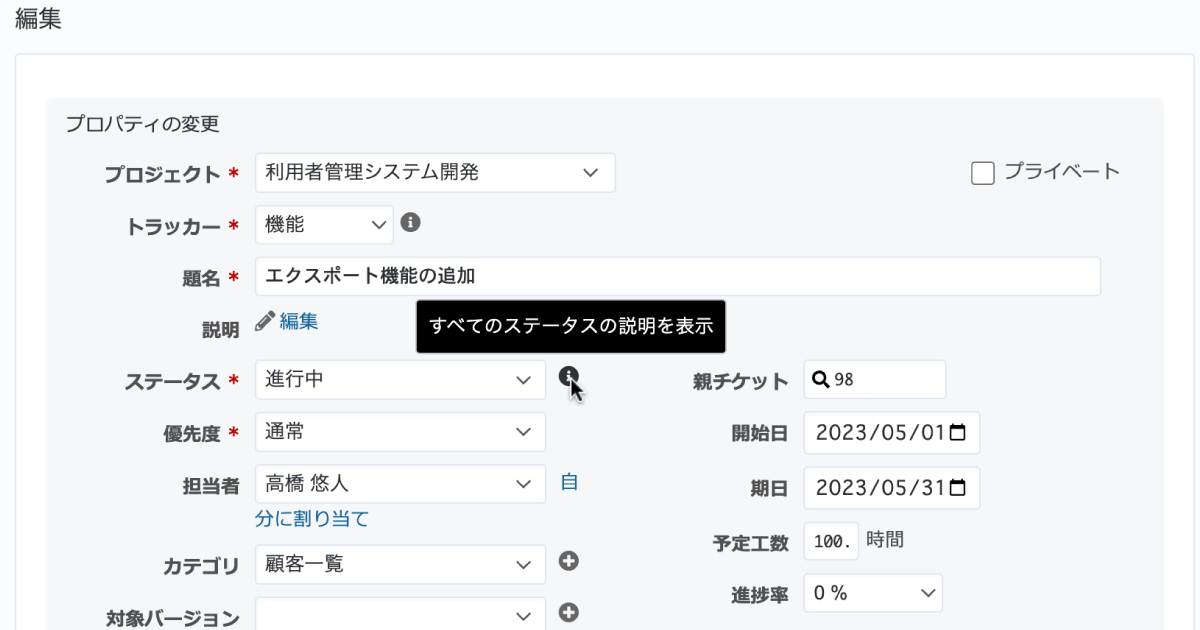Open the カテゴリ dropdown showing 顧客一覧
The width and height of the screenshot is (1200, 630).
tap(400, 564)
